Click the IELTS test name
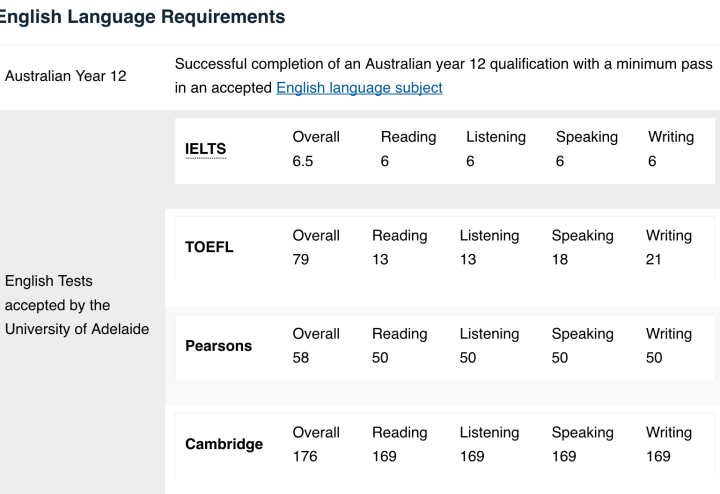The image size is (720, 494). 205,149
